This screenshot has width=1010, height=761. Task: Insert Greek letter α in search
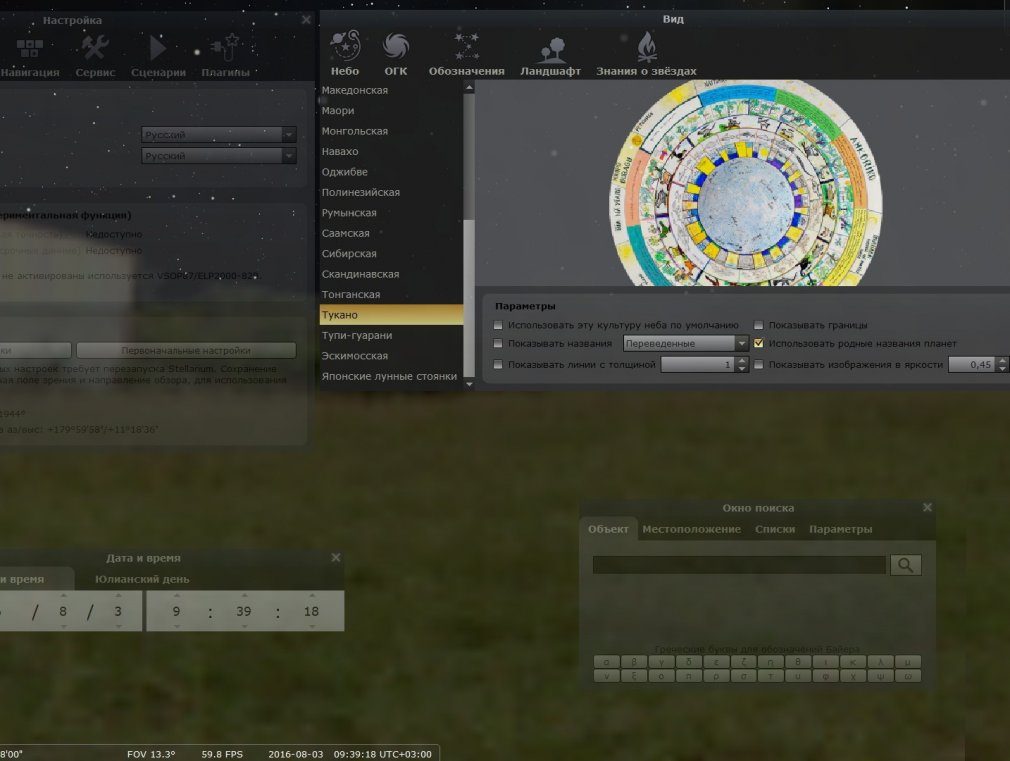pos(606,662)
